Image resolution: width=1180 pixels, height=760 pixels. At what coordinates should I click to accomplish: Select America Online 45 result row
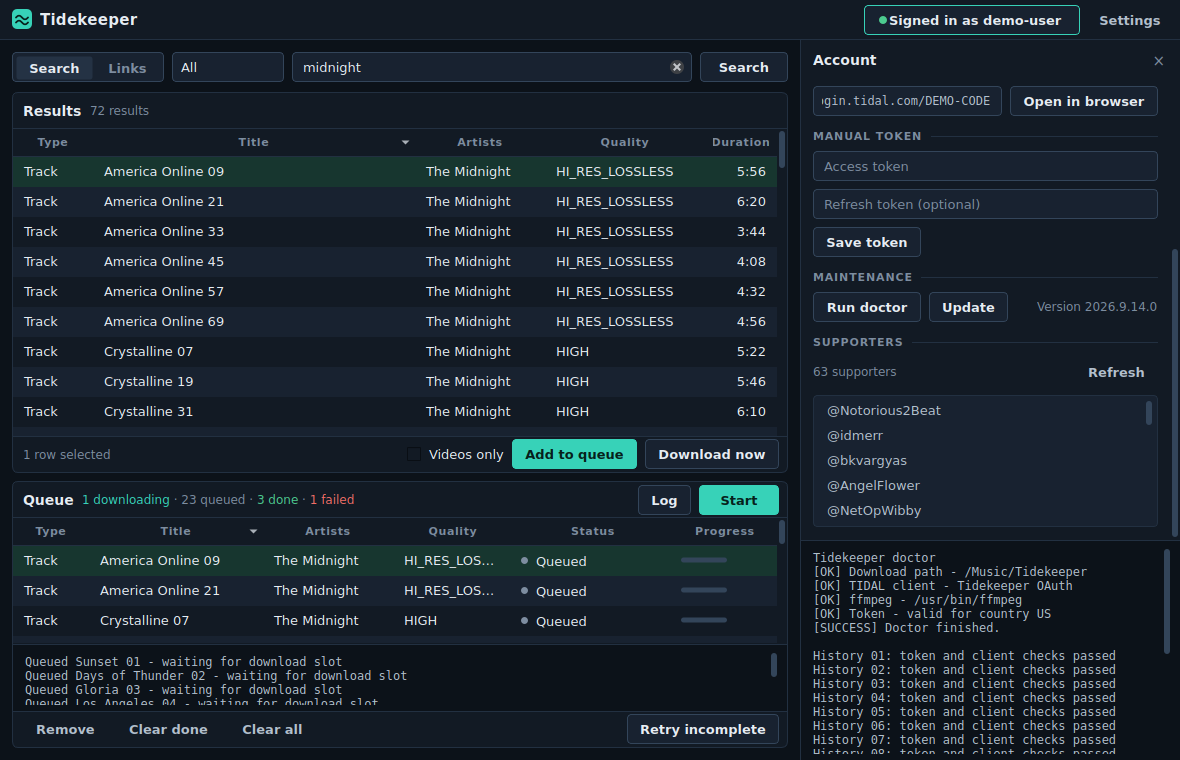pyautogui.click(x=395, y=262)
